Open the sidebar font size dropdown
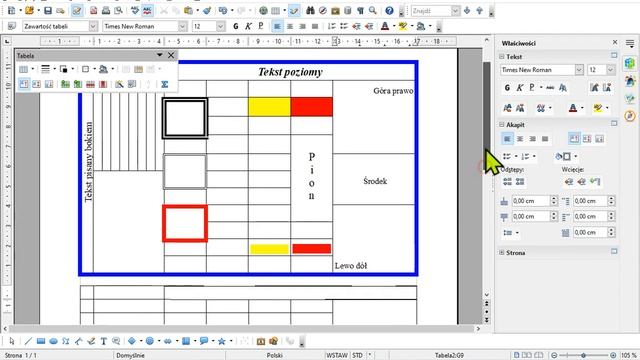Viewport: 640px width, 360px height. tap(611, 70)
